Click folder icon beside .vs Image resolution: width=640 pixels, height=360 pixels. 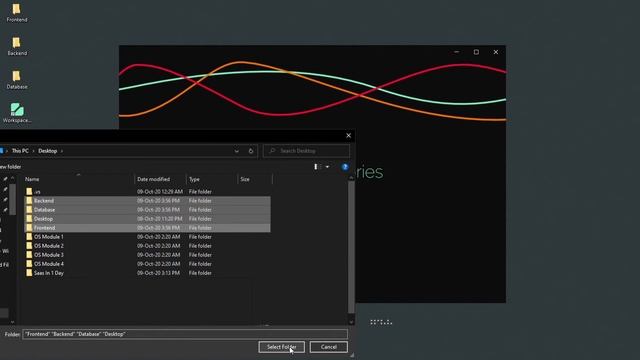(x=29, y=191)
